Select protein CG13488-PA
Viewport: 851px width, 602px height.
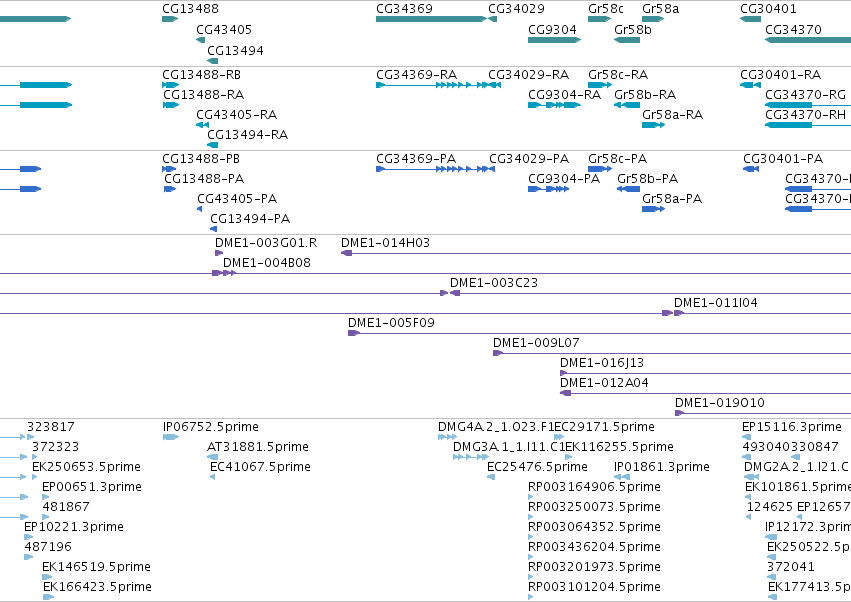tap(204, 179)
